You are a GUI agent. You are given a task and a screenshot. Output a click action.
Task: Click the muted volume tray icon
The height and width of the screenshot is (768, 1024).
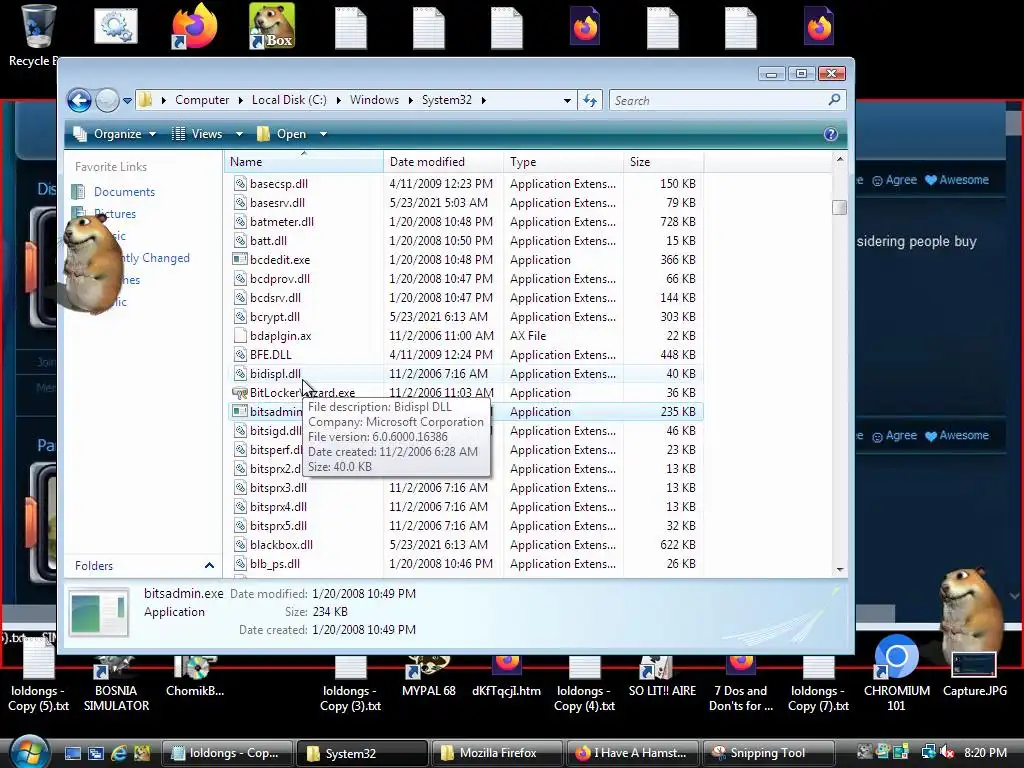tap(946, 753)
